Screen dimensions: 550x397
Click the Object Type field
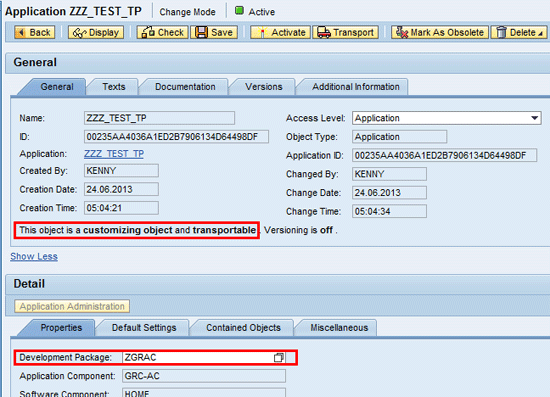tap(400, 137)
